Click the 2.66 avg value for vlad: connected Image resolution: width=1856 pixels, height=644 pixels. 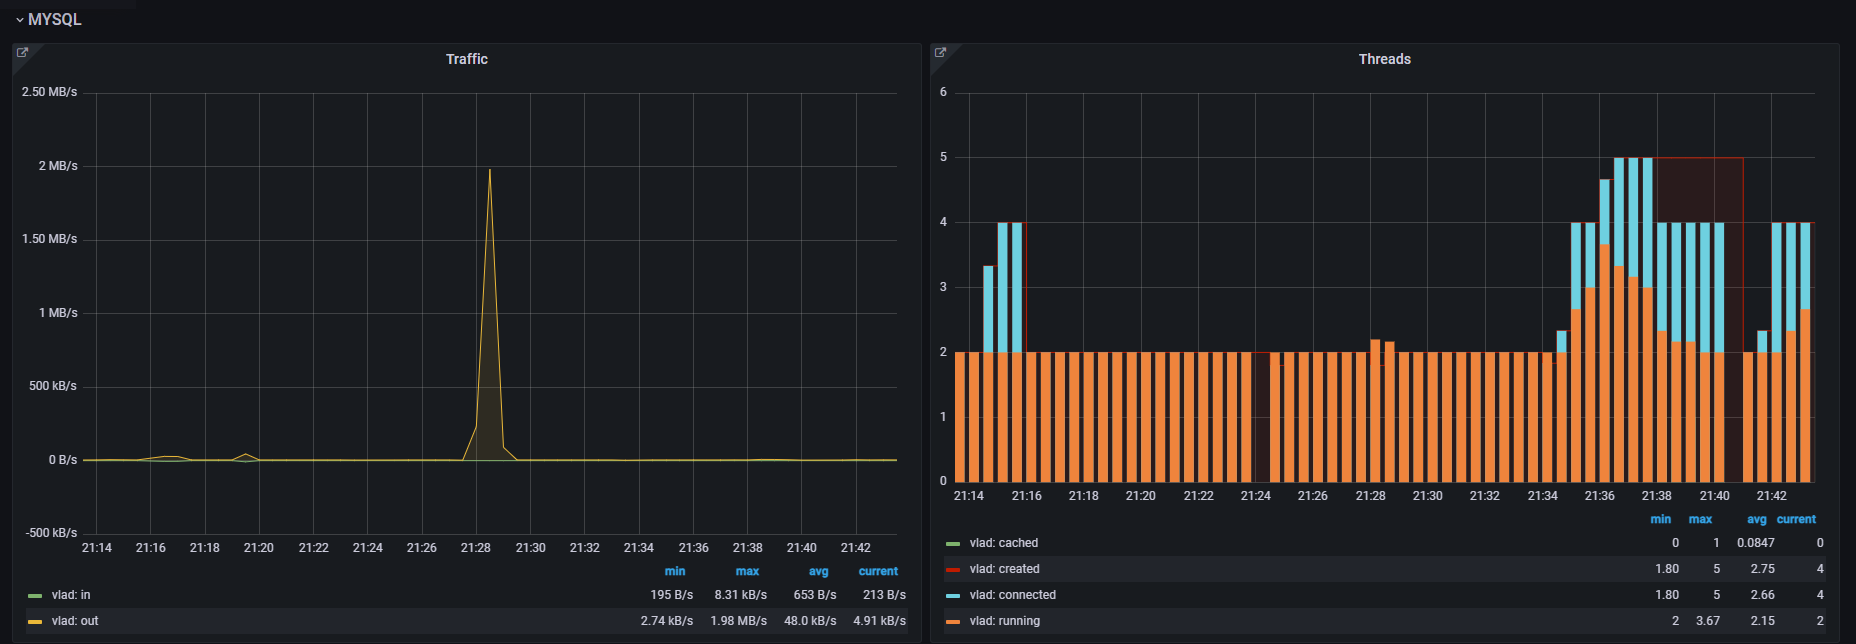(1762, 595)
